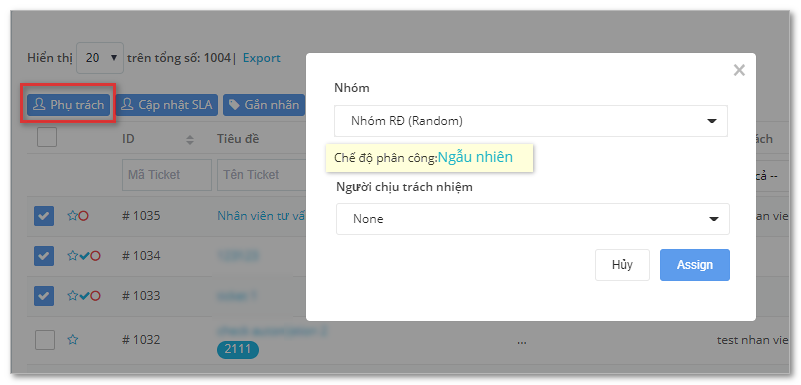
Task: Click the Assign button
Action: click(695, 265)
